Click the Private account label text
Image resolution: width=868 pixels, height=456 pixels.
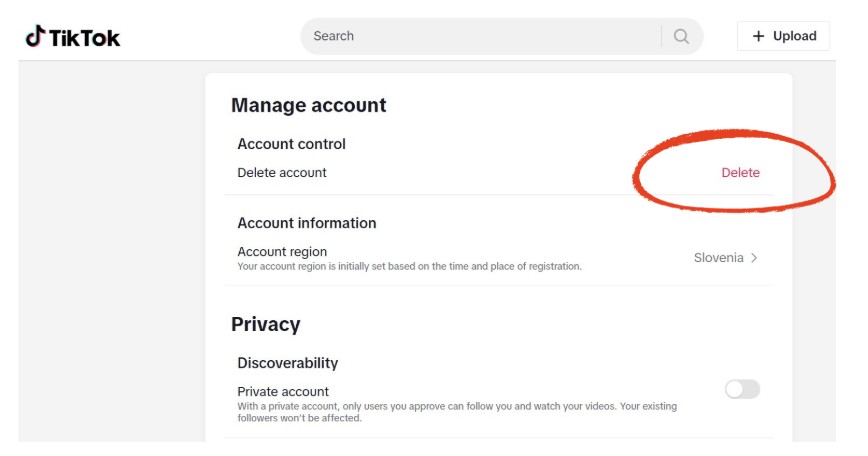283,392
